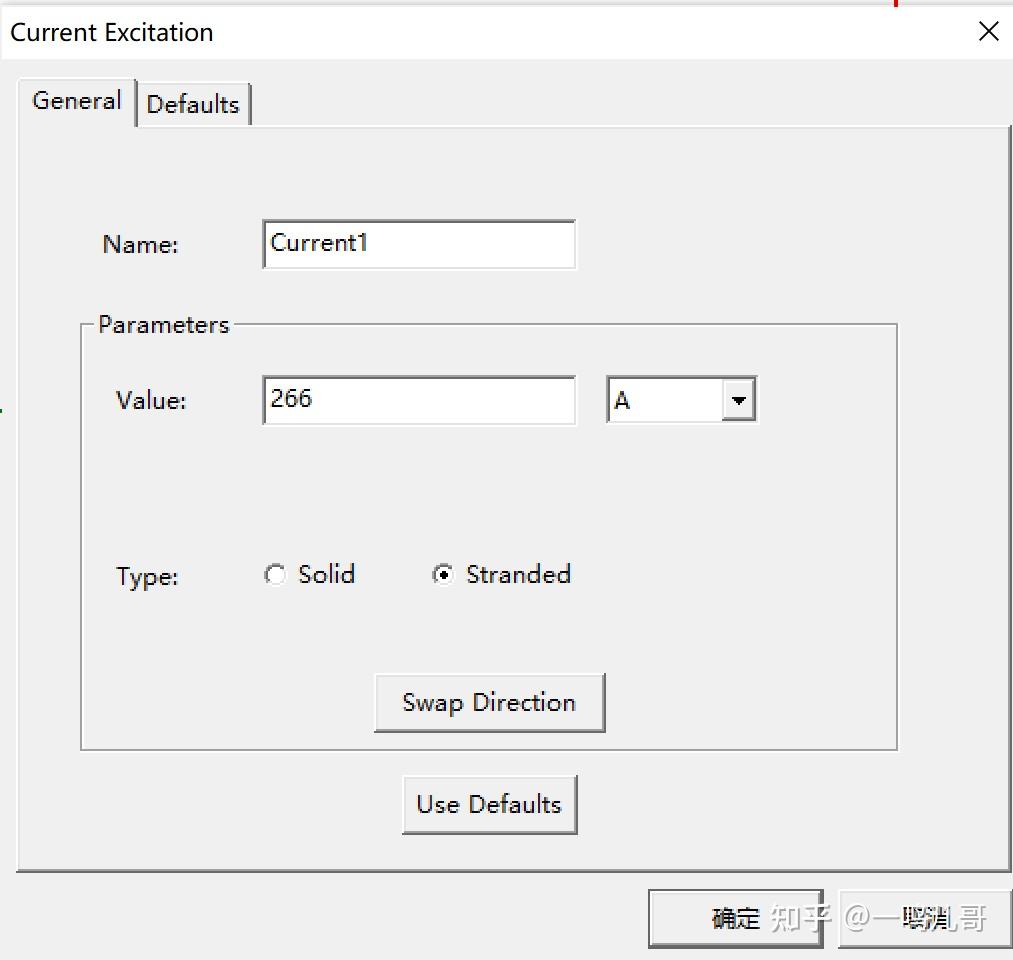Open the Defaults tab

(193, 104)
